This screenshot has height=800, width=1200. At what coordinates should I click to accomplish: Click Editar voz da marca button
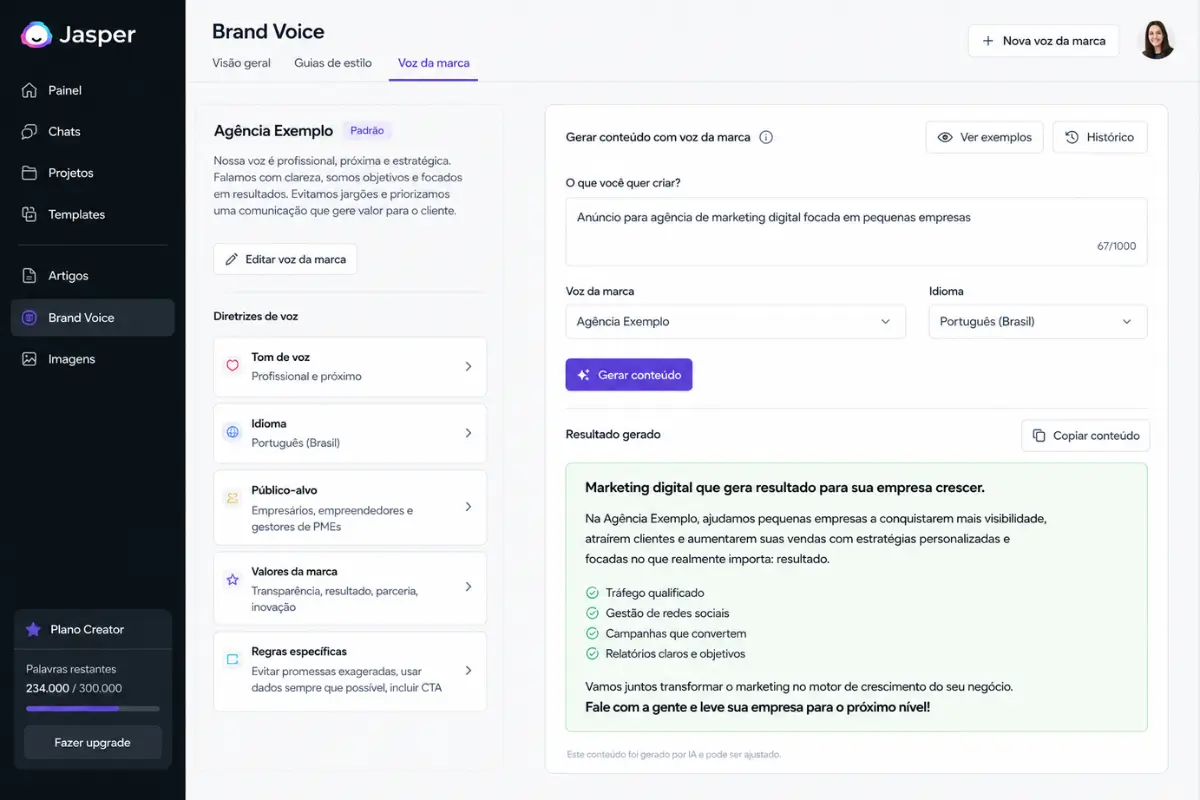click(285, 259)
